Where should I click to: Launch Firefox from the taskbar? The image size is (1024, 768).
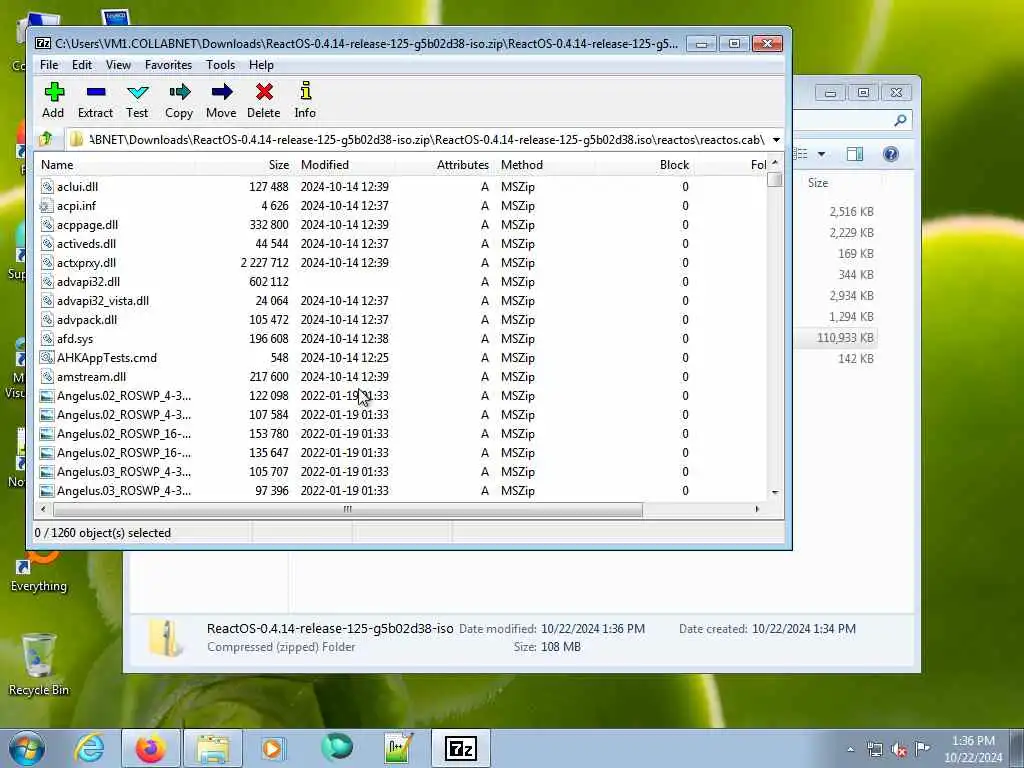(x=150, y=748)
